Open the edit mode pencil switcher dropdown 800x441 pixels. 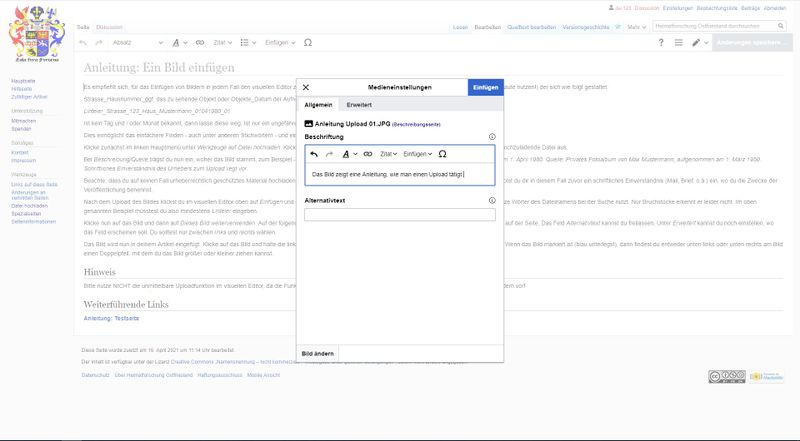(700, 43)
